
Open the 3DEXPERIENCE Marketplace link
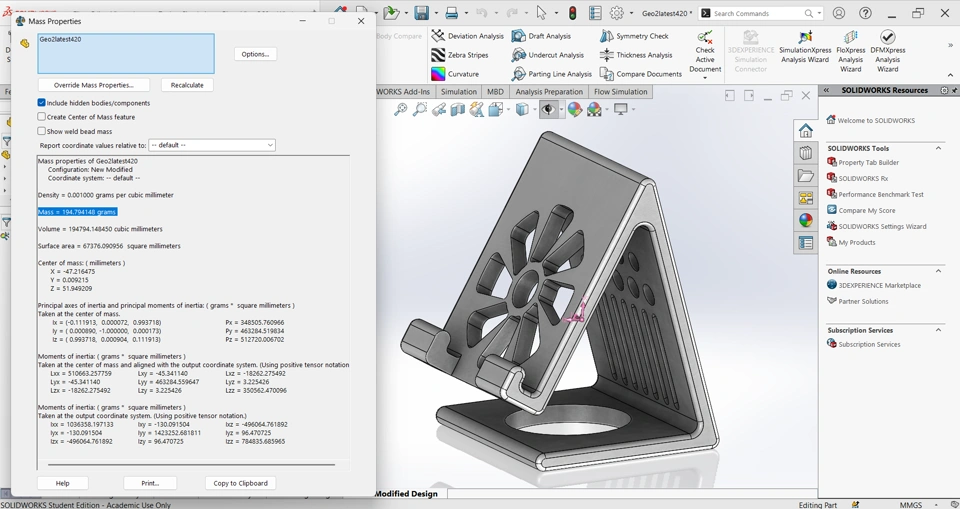coord(879,285)
